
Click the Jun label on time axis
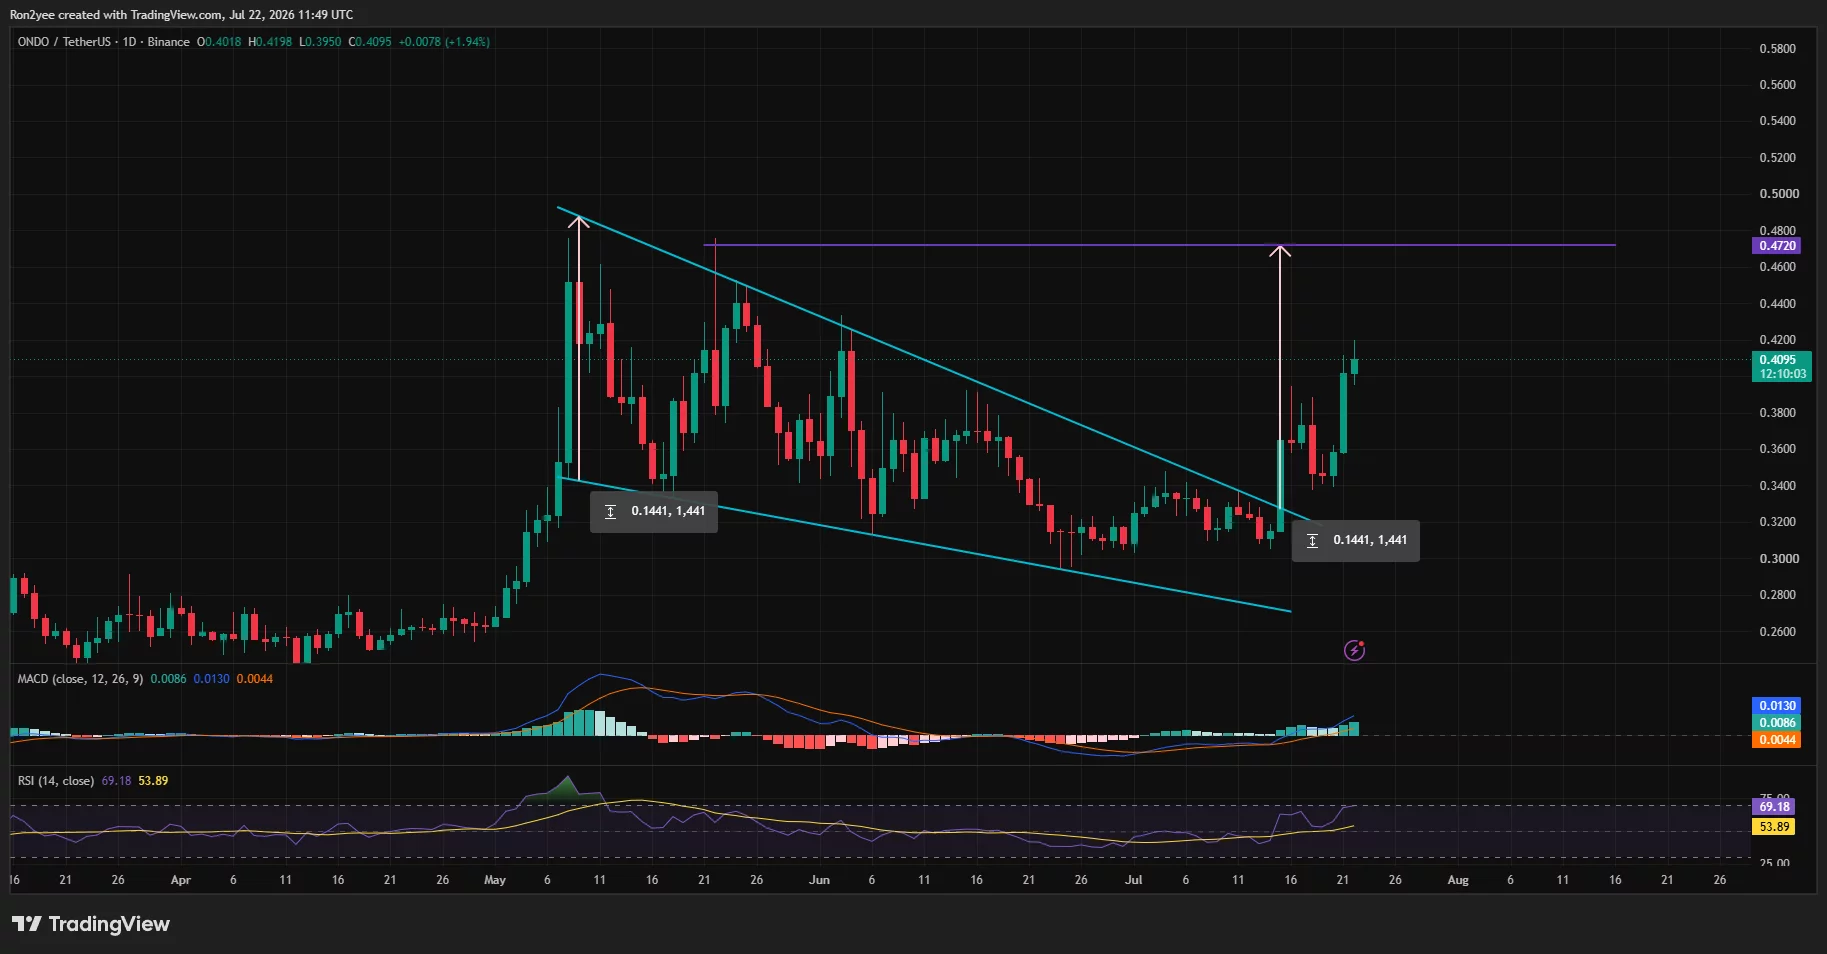[x=819, y=880]
